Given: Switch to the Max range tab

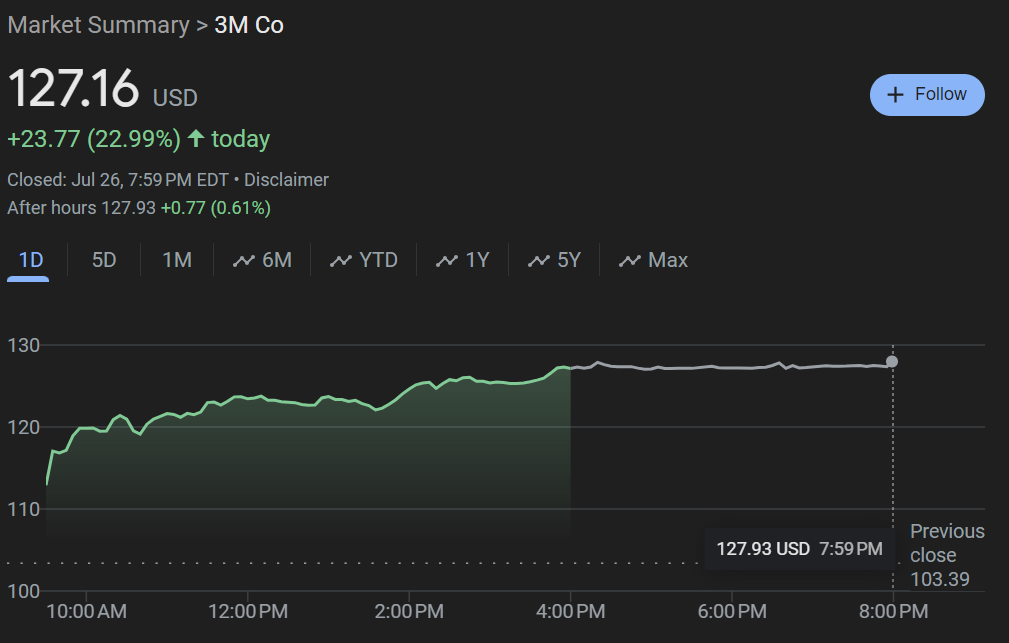Looking at the screenshot, I should (x=653, y=260).
